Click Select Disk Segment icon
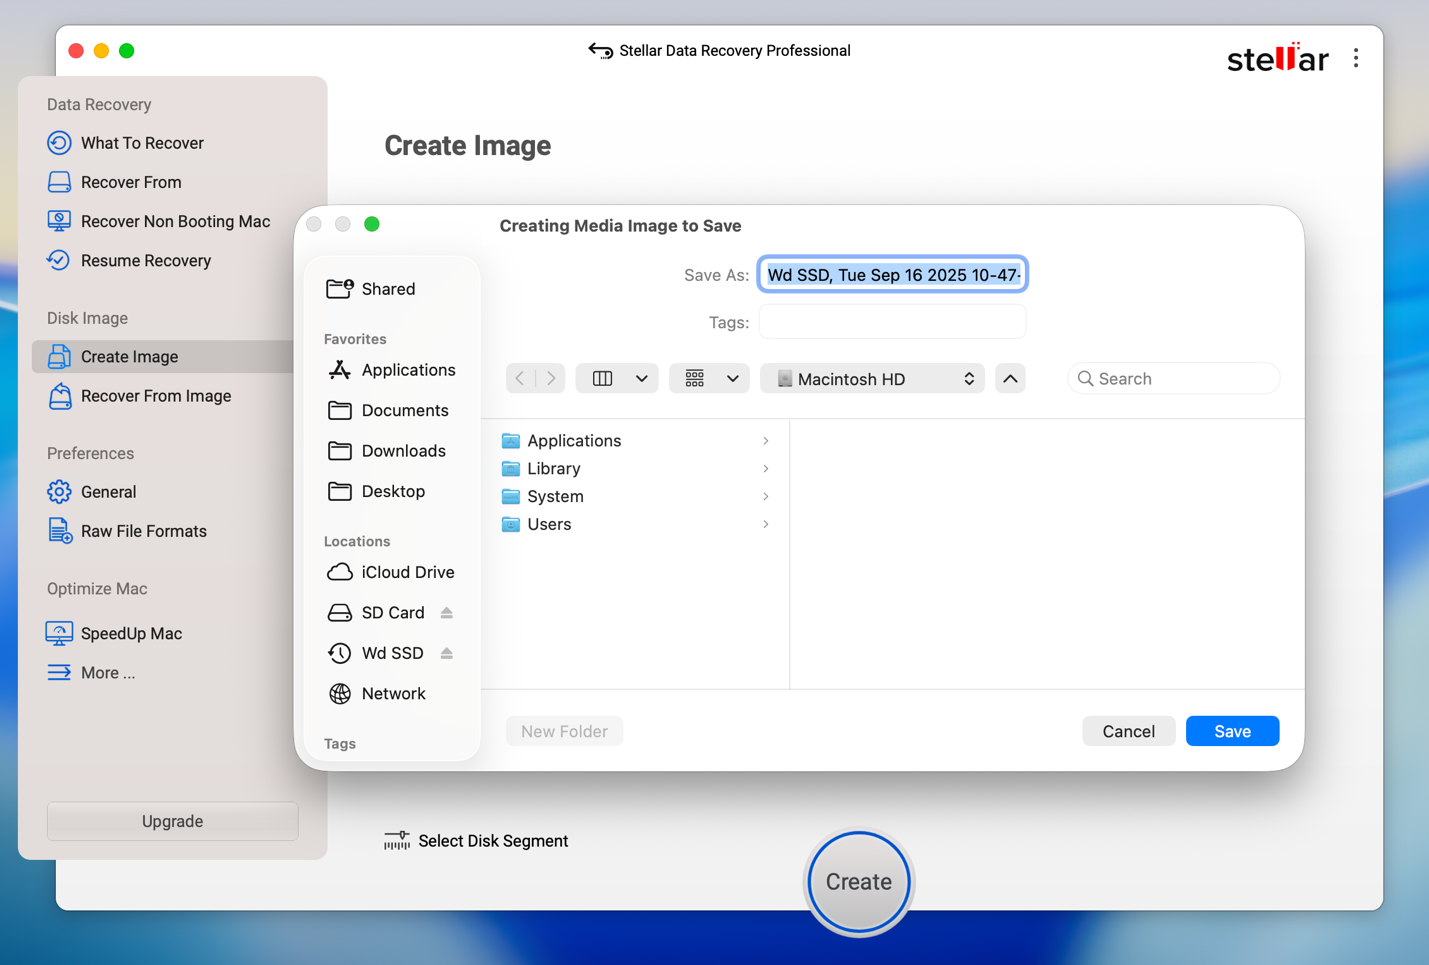 tap(397, 841)
